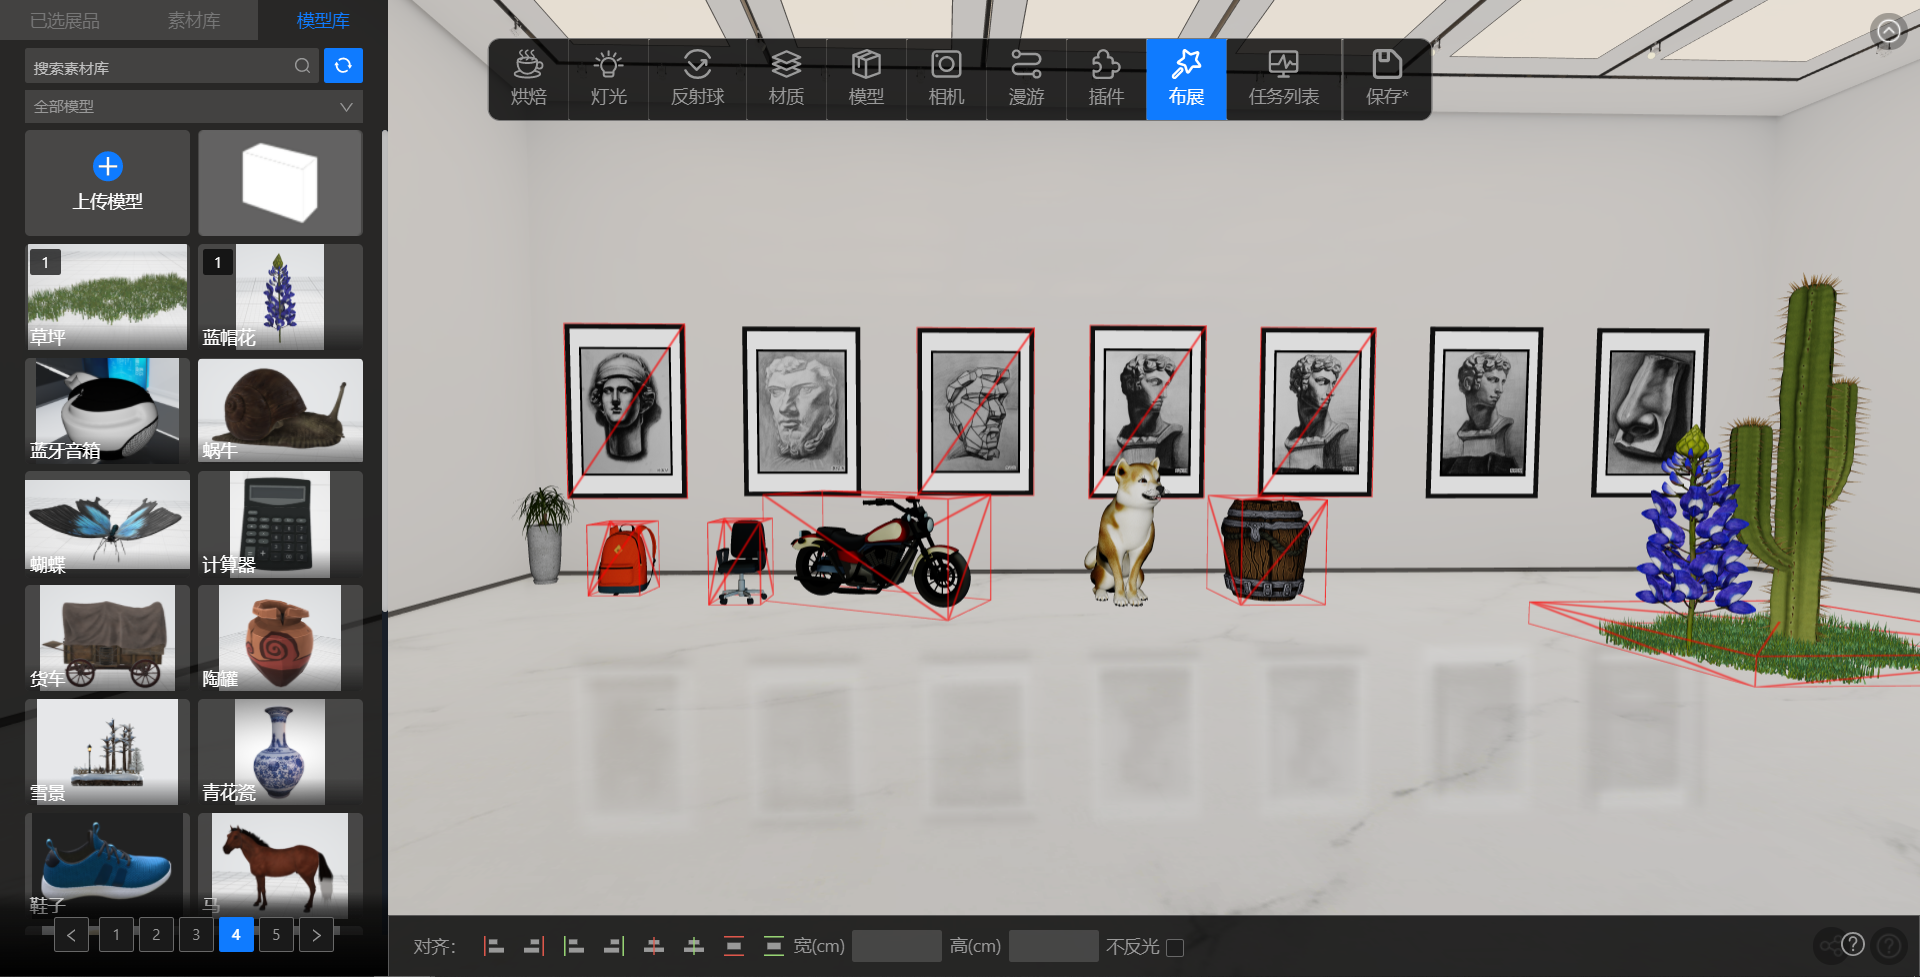Select the 蓝帽花 bluebonnet model thumbnail
The width and height of the screenshot is (1920, 977).
click(280, 297)
